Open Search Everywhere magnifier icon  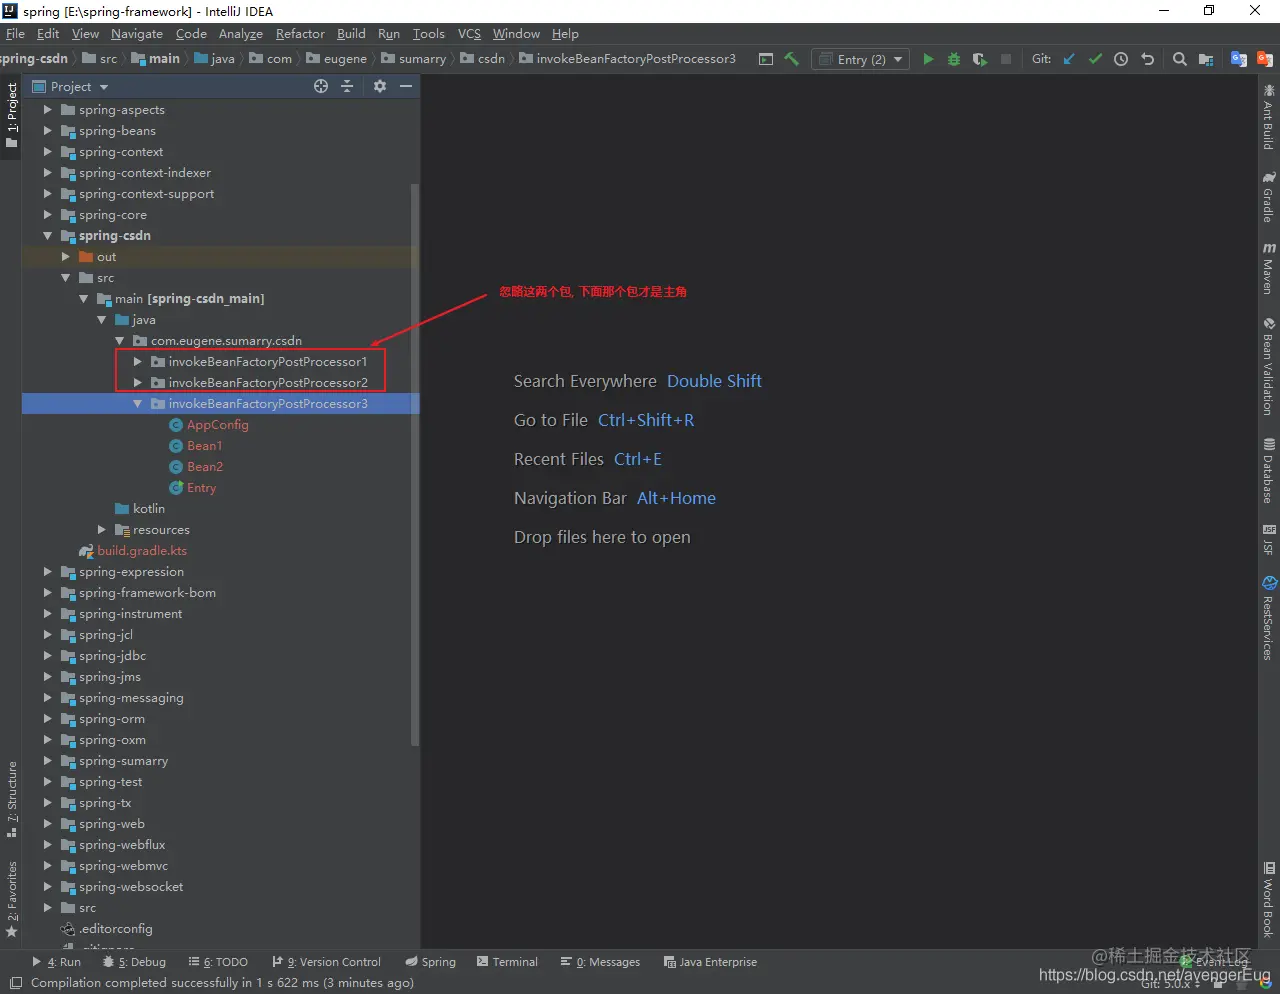pos(1180,59)
